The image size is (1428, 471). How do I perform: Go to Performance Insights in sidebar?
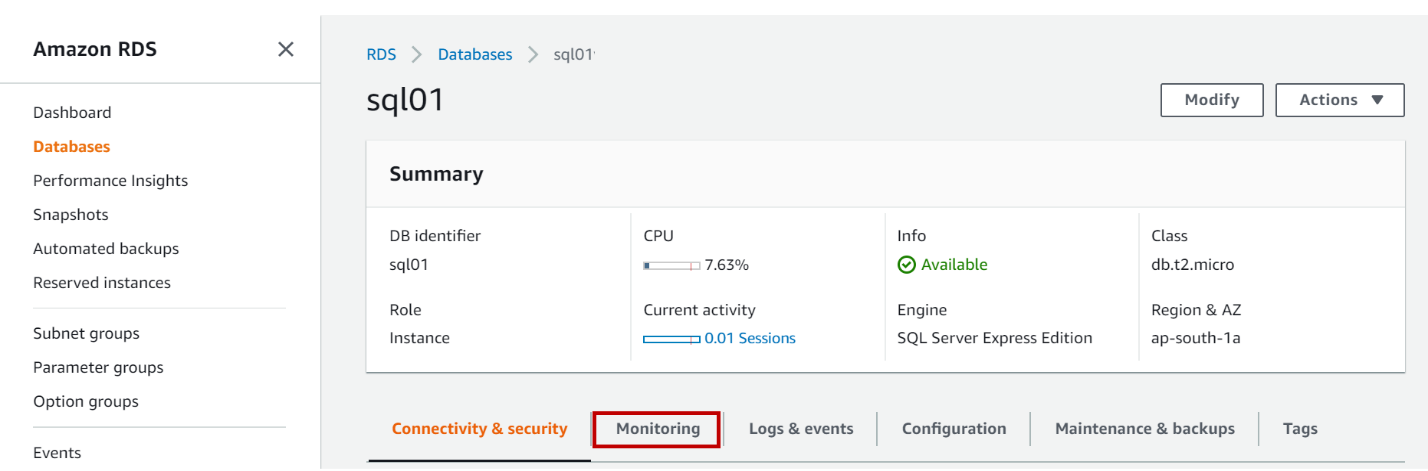(110, 181)
